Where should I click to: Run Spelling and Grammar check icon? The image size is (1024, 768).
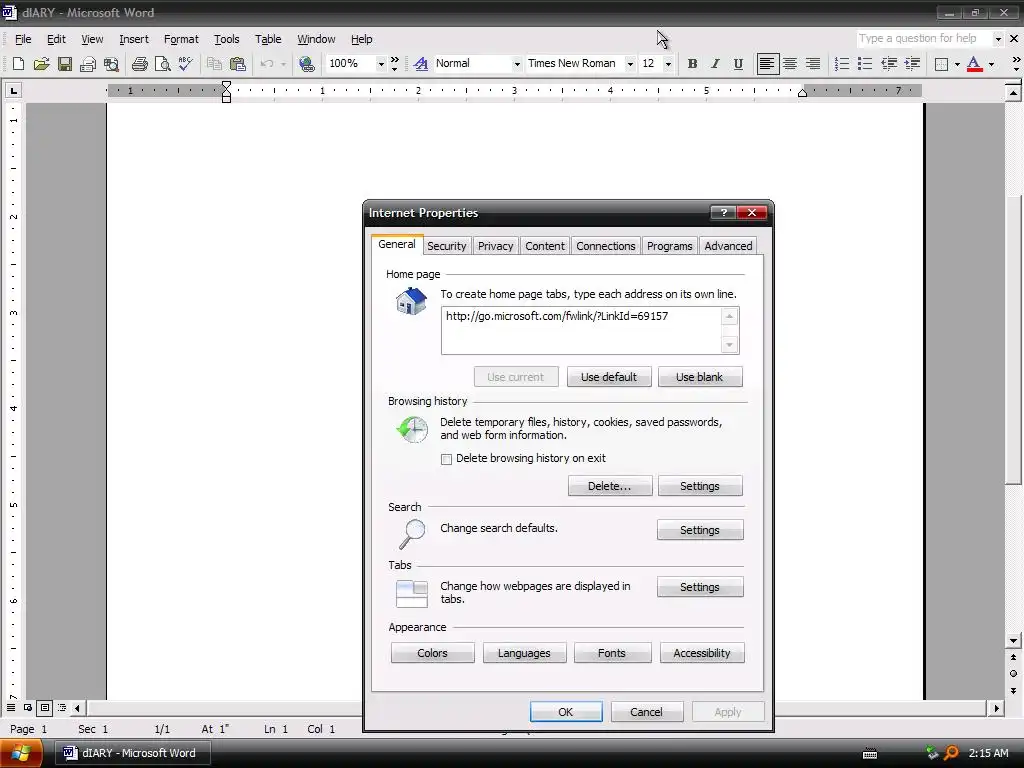(185, 63)
